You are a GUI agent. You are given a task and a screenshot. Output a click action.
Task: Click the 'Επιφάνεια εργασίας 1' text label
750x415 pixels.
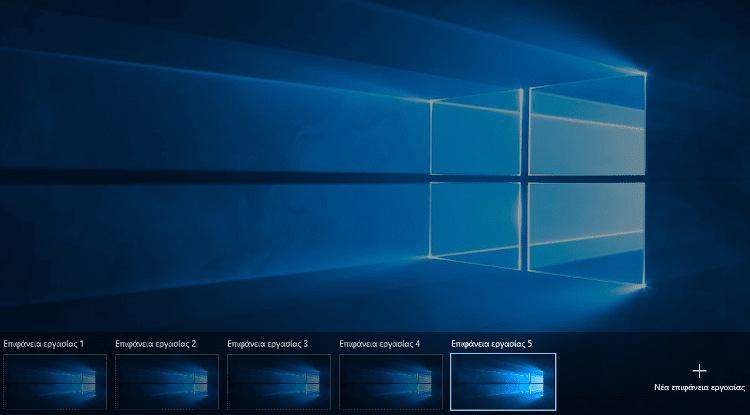[x=44, y=344]
